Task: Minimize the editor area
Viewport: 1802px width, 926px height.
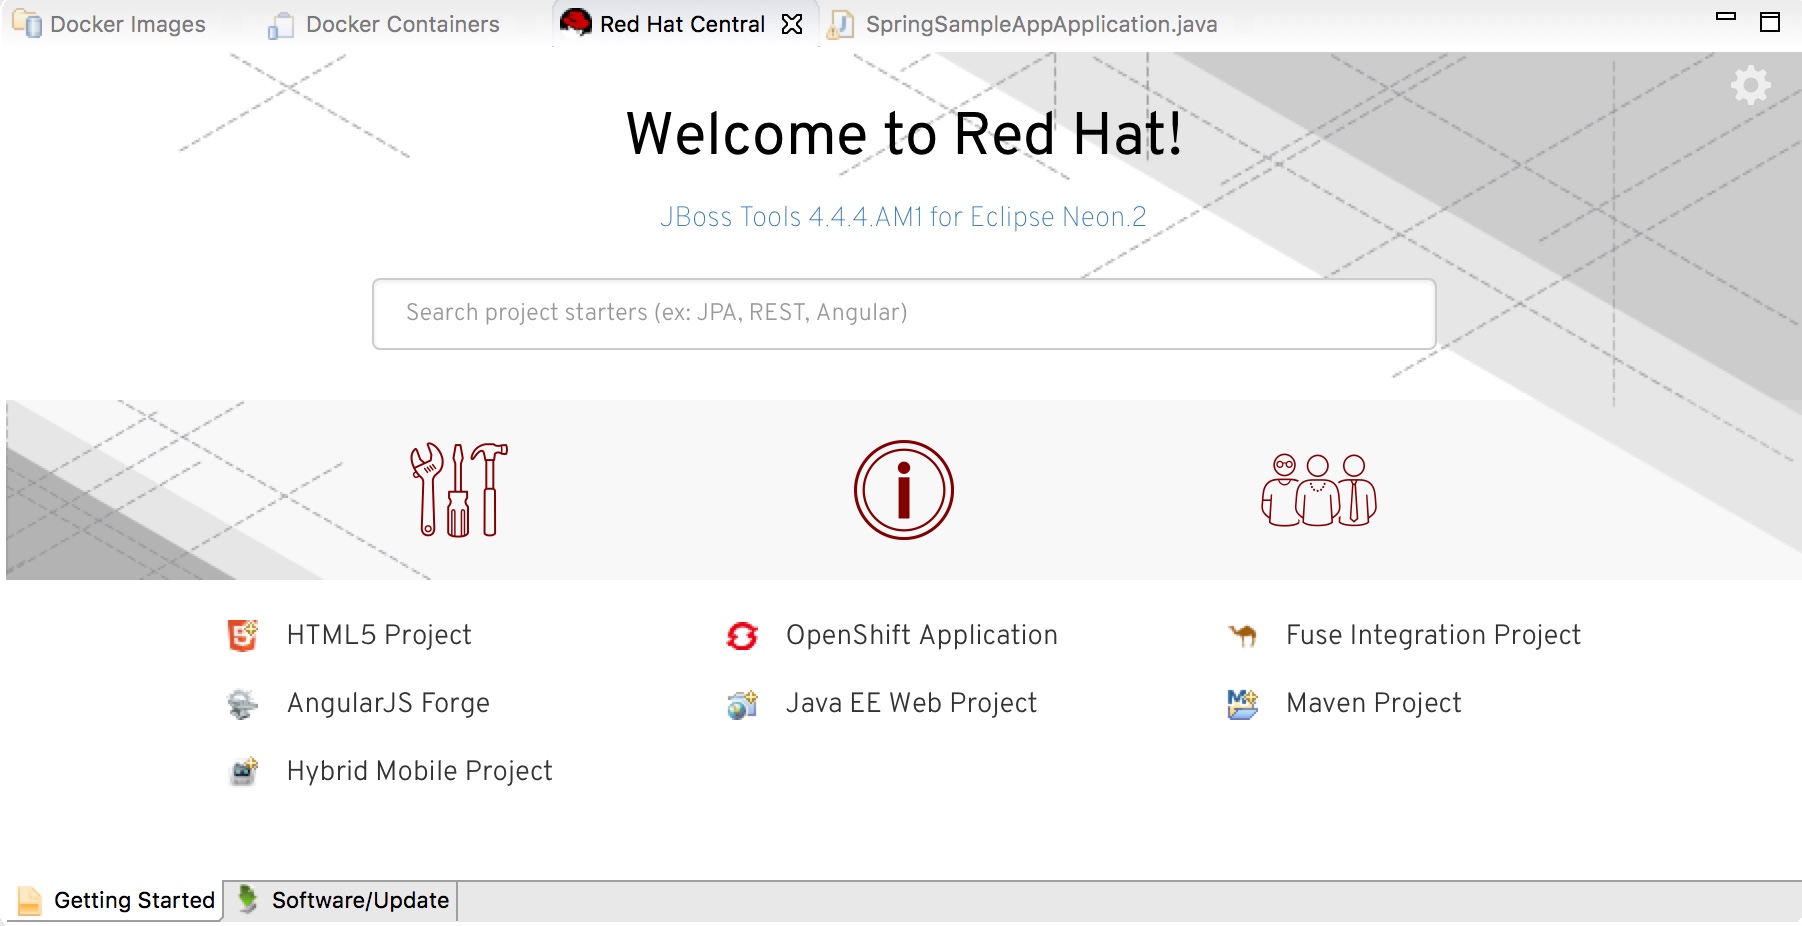Action: pos(1726,16)
